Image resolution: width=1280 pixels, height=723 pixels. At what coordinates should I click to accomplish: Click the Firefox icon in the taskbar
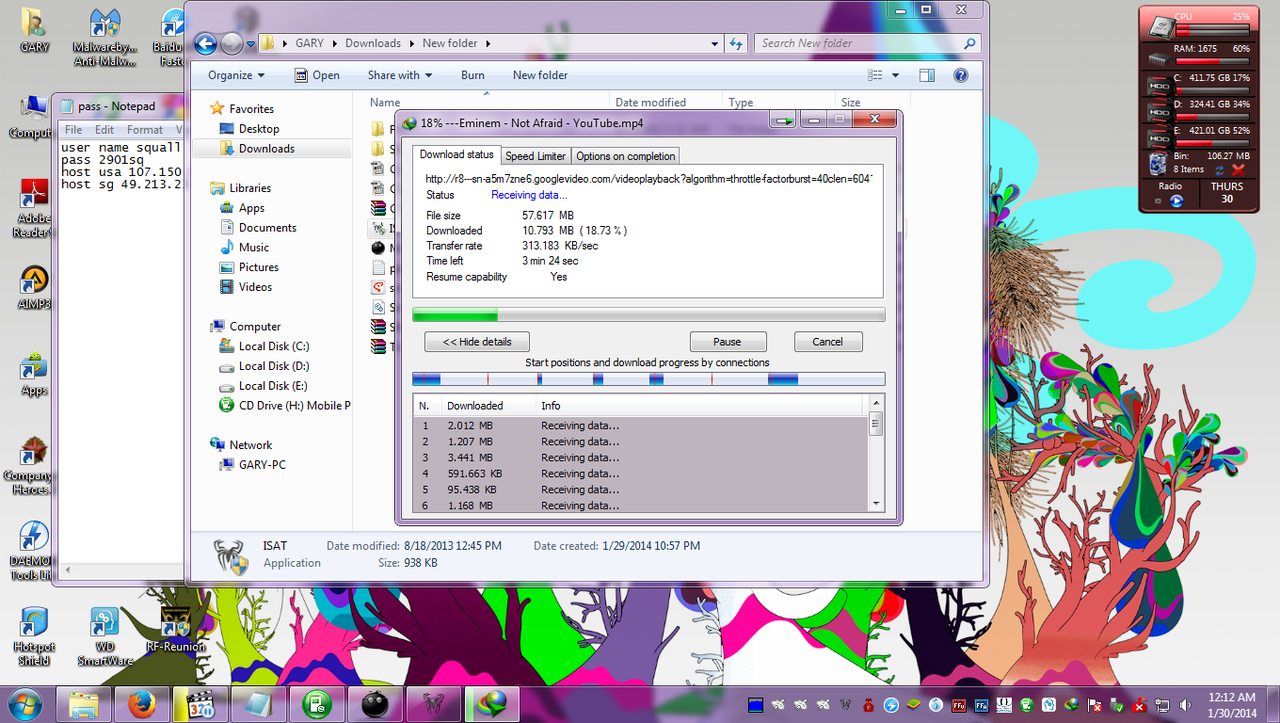[x=143, y=704]
